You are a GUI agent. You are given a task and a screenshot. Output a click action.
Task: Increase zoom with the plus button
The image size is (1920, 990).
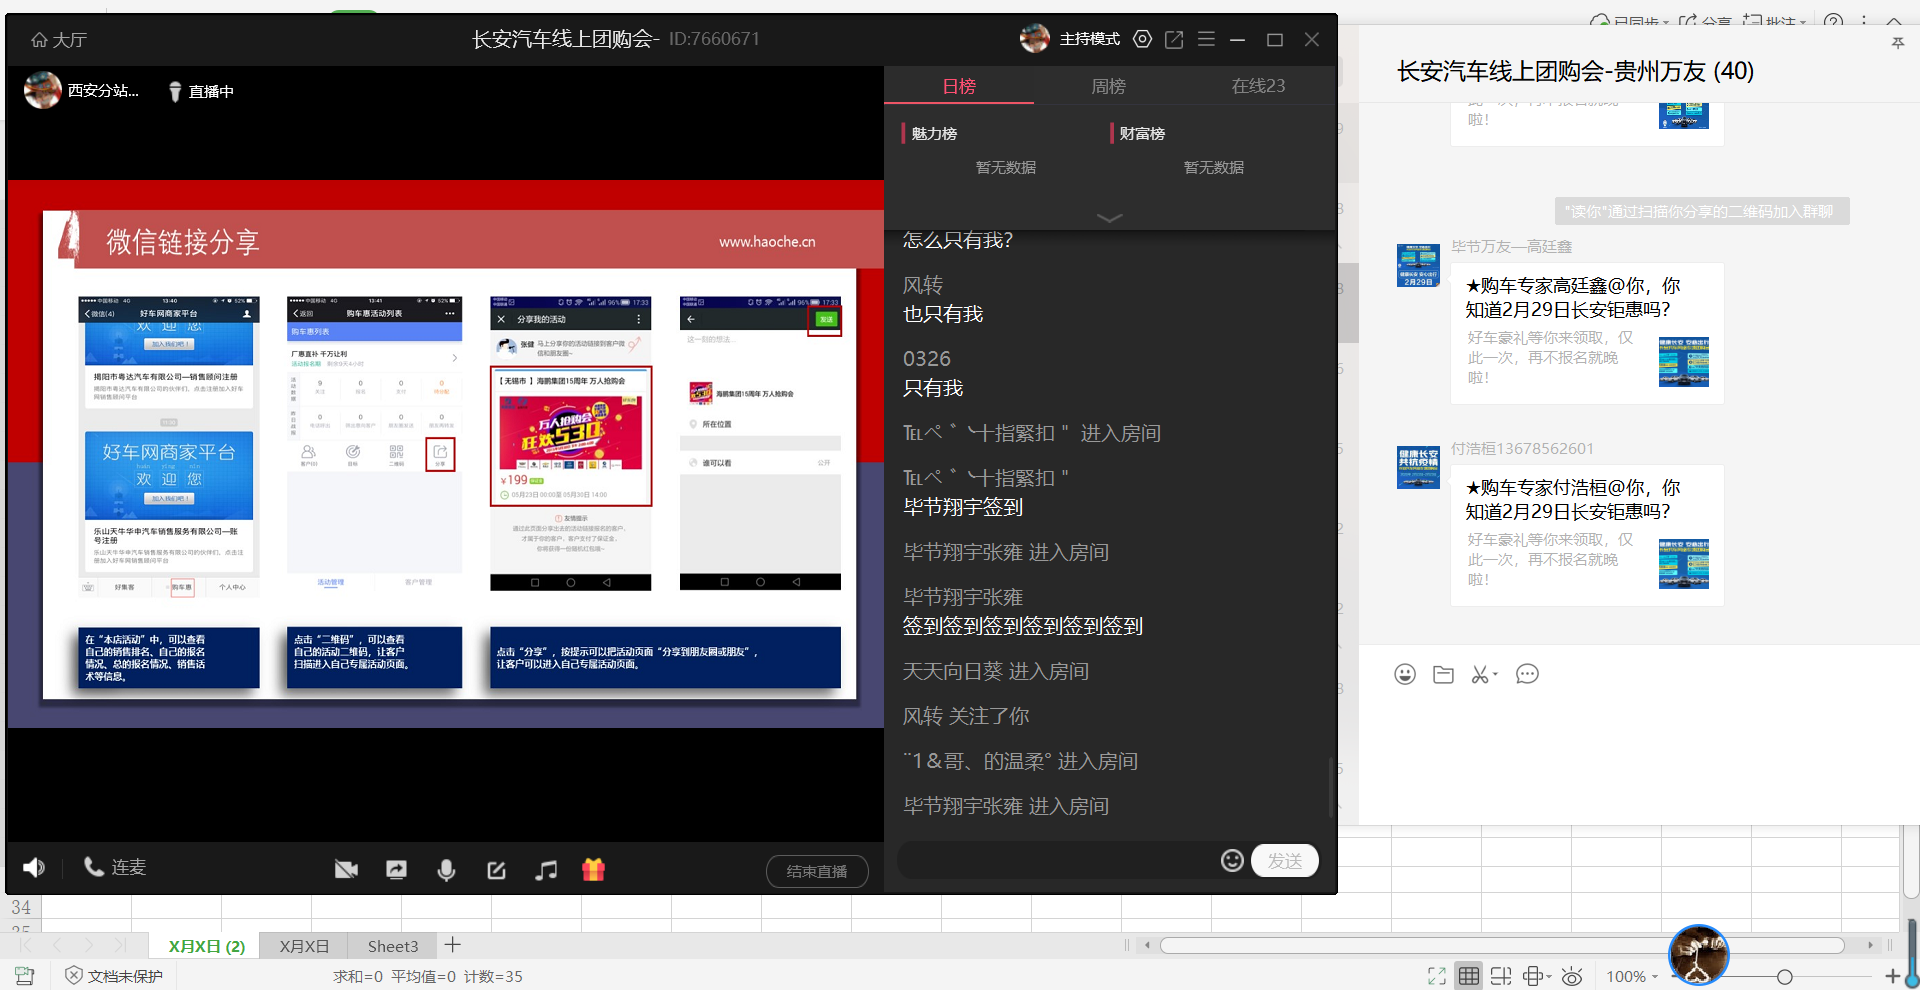(1892, 976)
